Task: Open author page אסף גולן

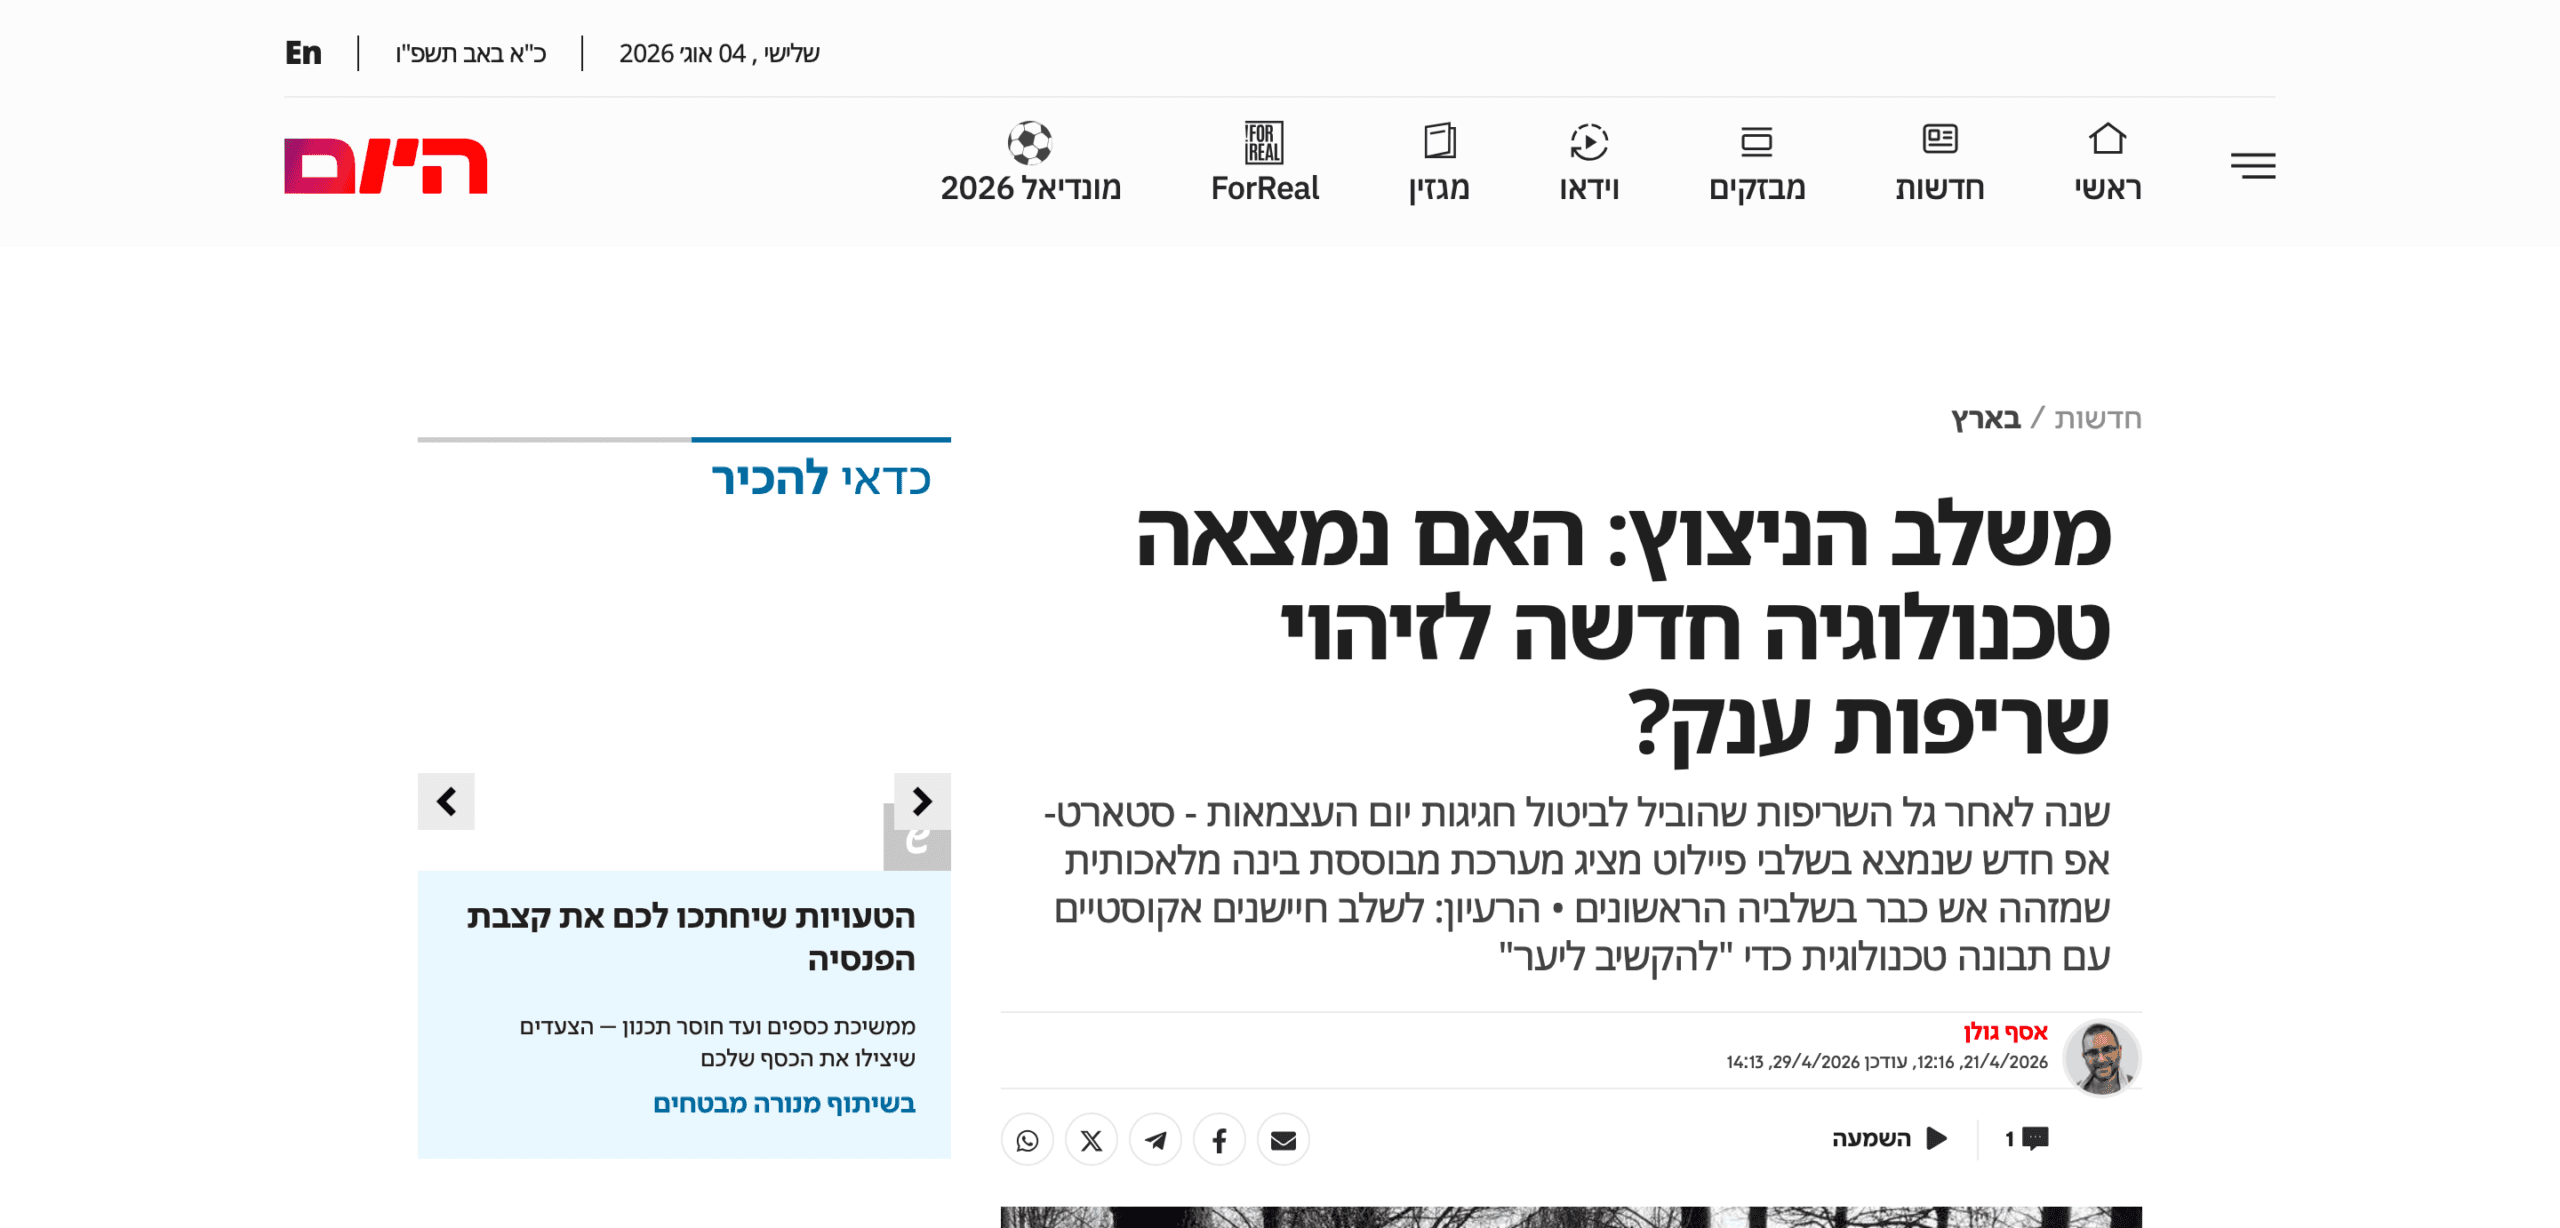Action: click(2005, 1032)
